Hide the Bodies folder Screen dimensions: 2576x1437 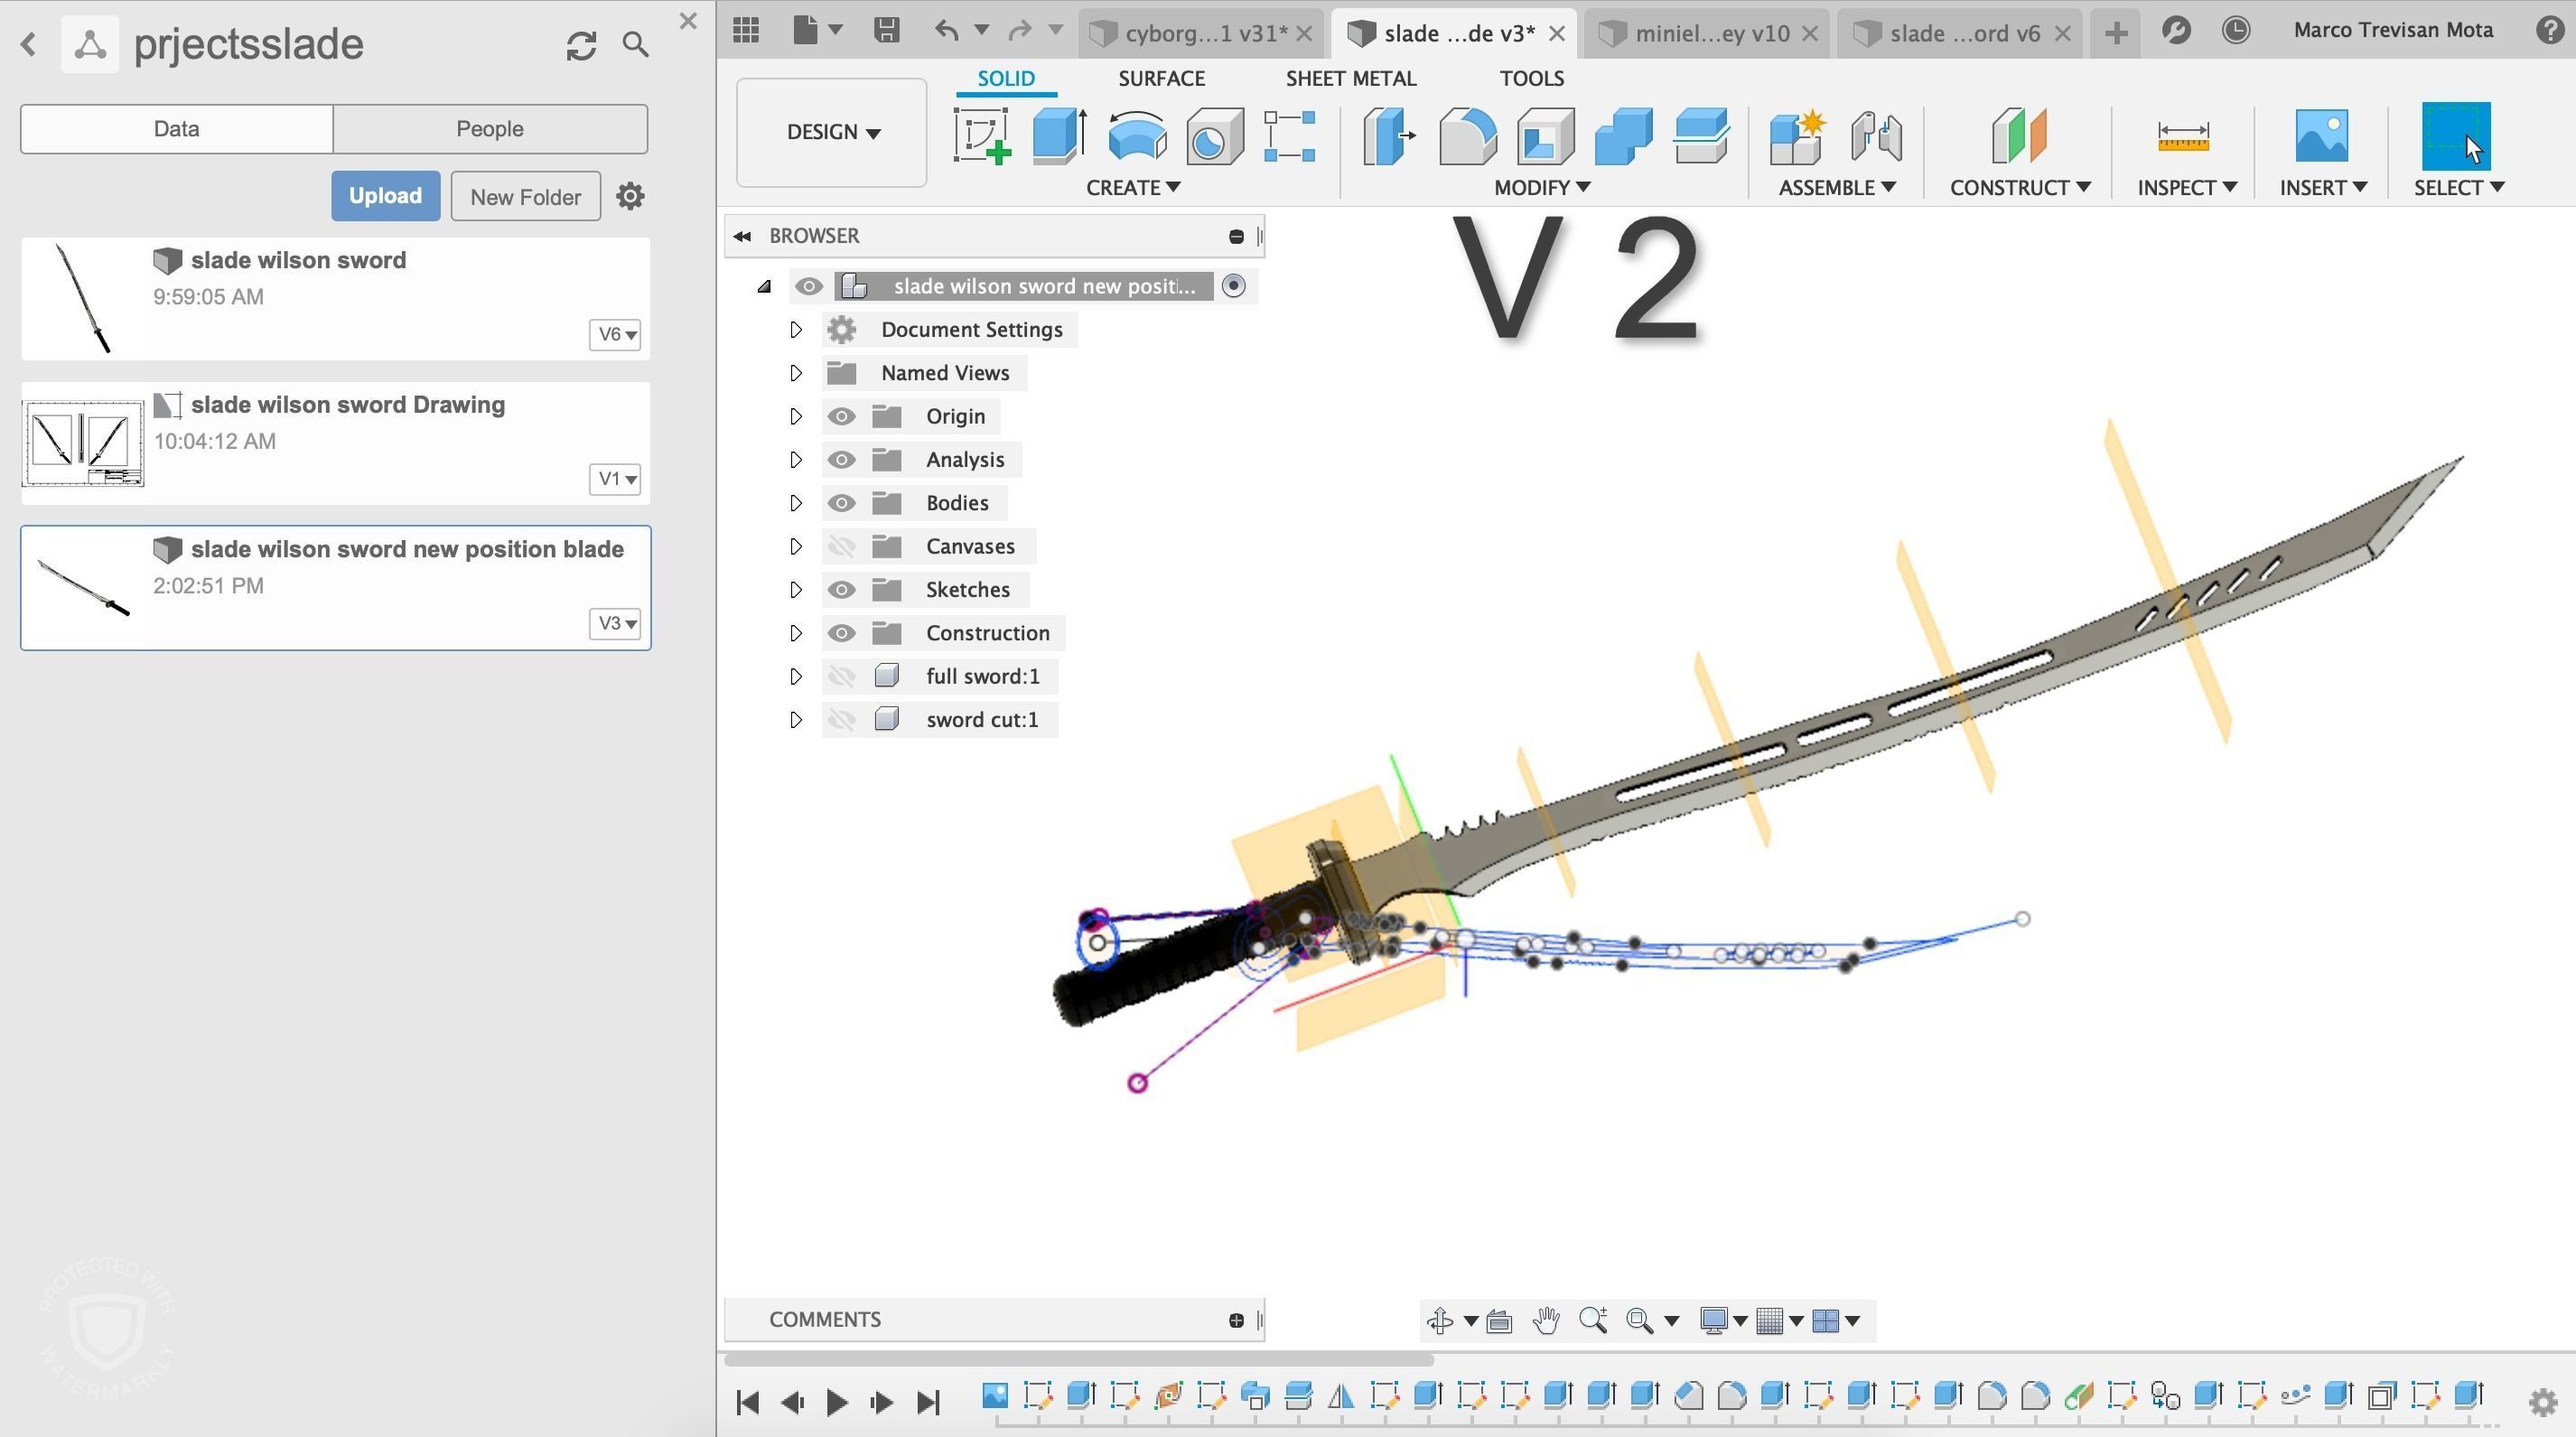[x=841, y=503]
